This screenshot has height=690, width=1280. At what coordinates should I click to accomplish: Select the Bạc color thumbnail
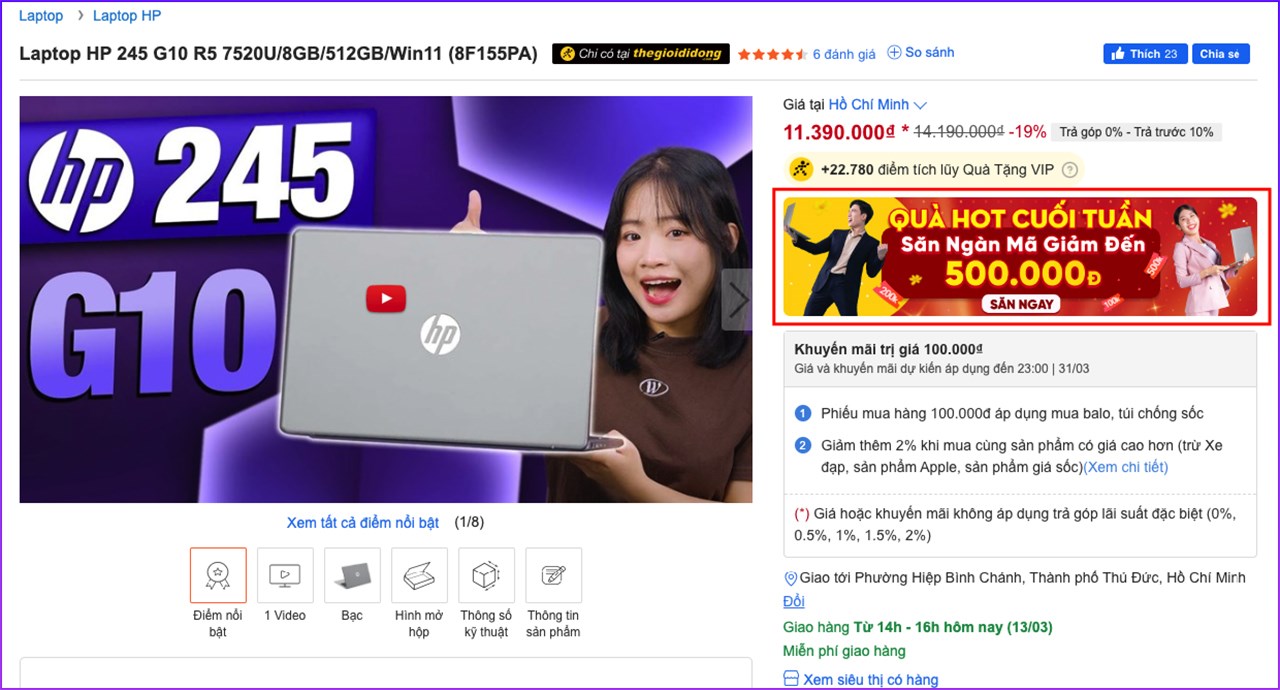pos(352,575)
